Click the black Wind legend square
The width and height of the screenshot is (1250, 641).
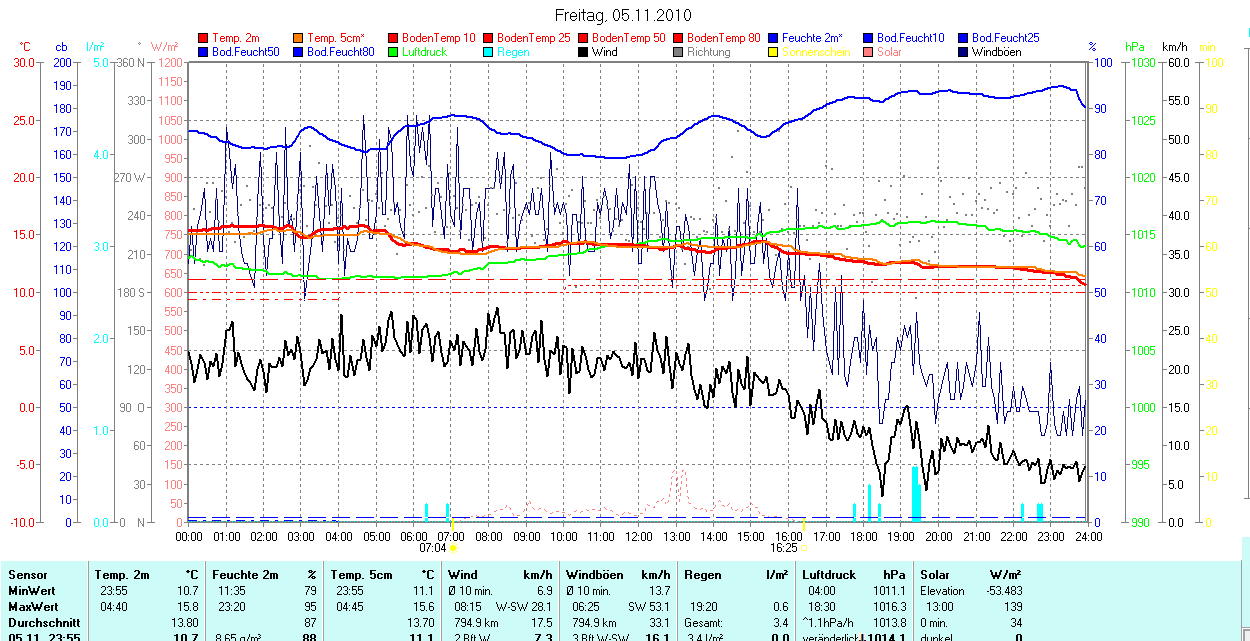pos(584,51)
